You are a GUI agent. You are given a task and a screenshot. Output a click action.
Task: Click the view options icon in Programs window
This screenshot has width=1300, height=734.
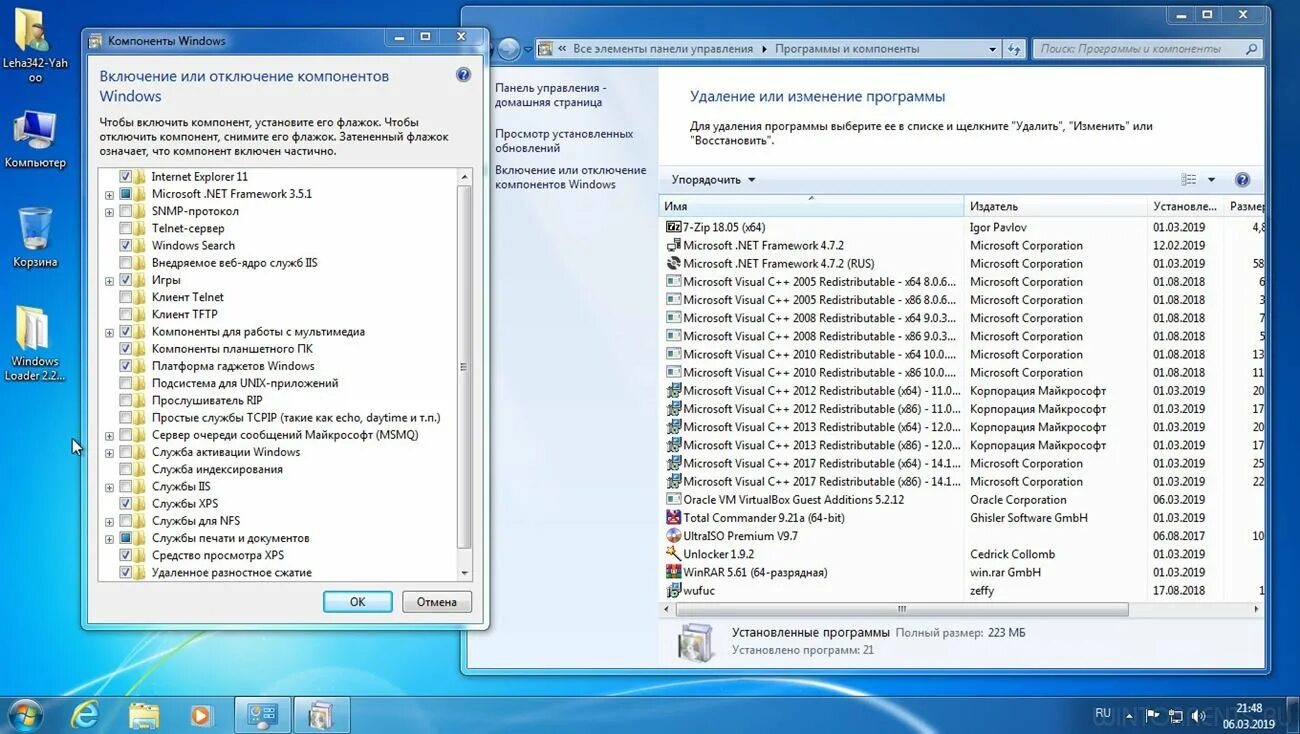[1189, 180]
